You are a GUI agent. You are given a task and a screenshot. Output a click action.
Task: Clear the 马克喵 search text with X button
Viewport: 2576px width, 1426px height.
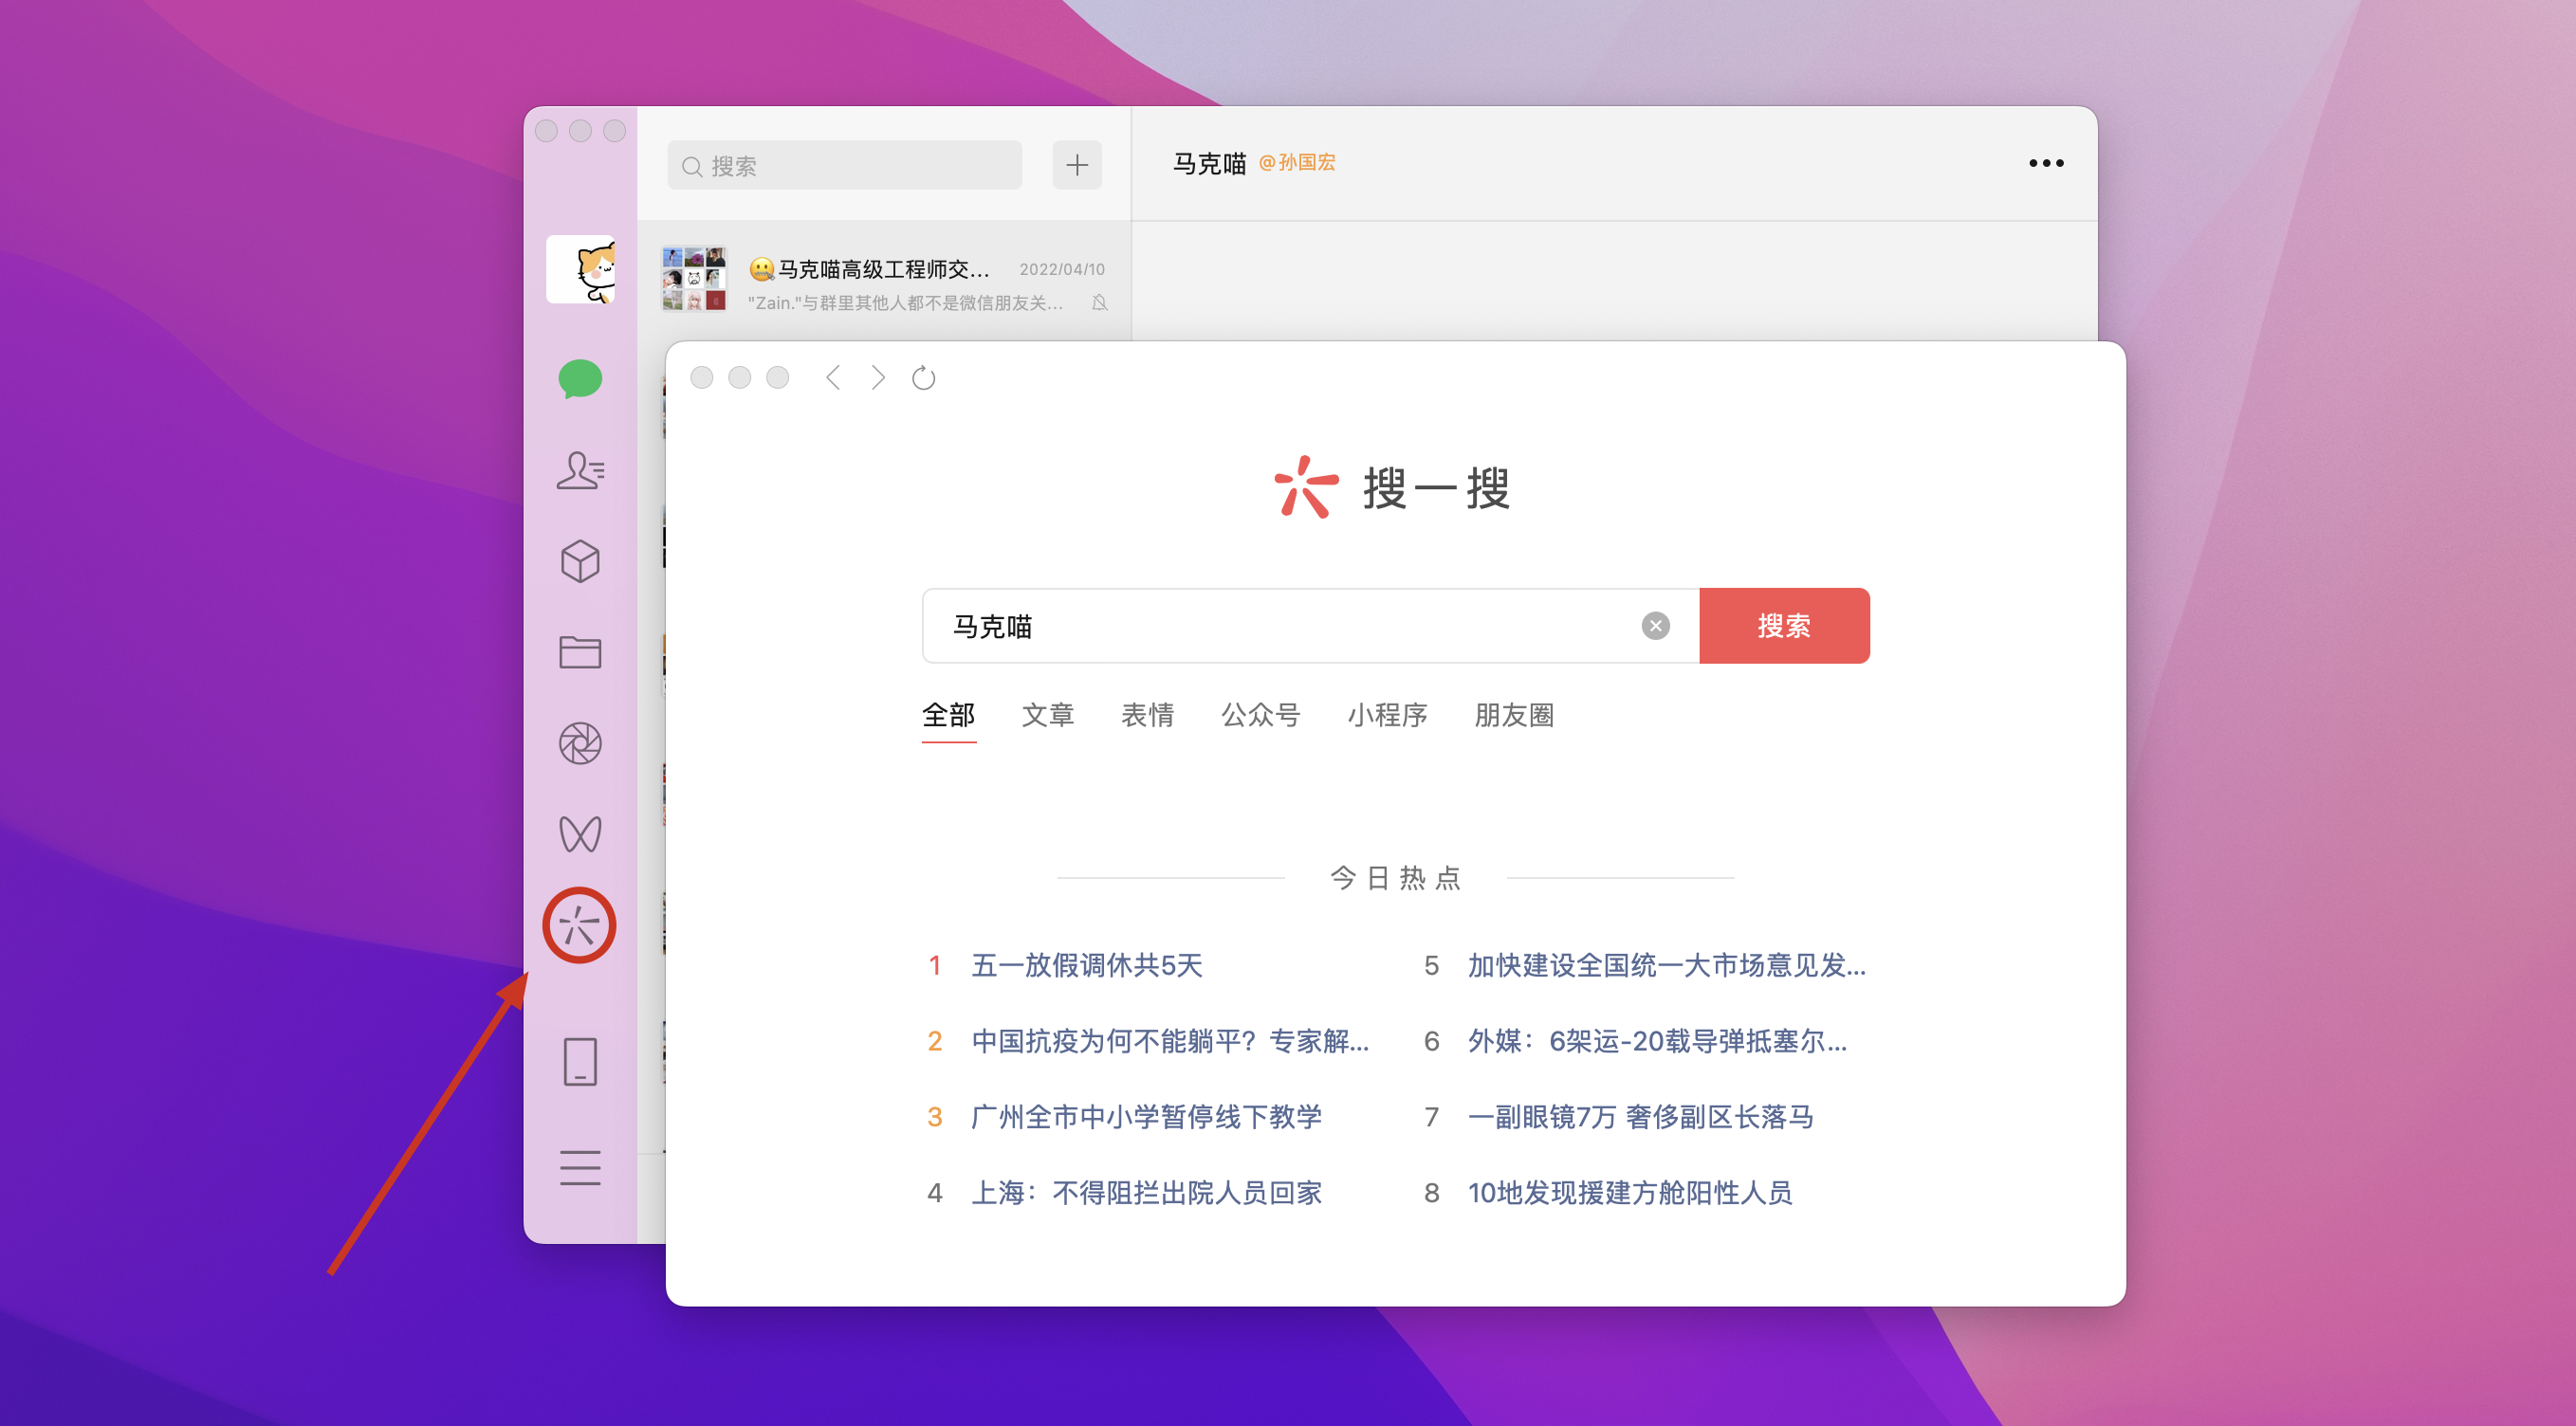tap(1655, 626)
